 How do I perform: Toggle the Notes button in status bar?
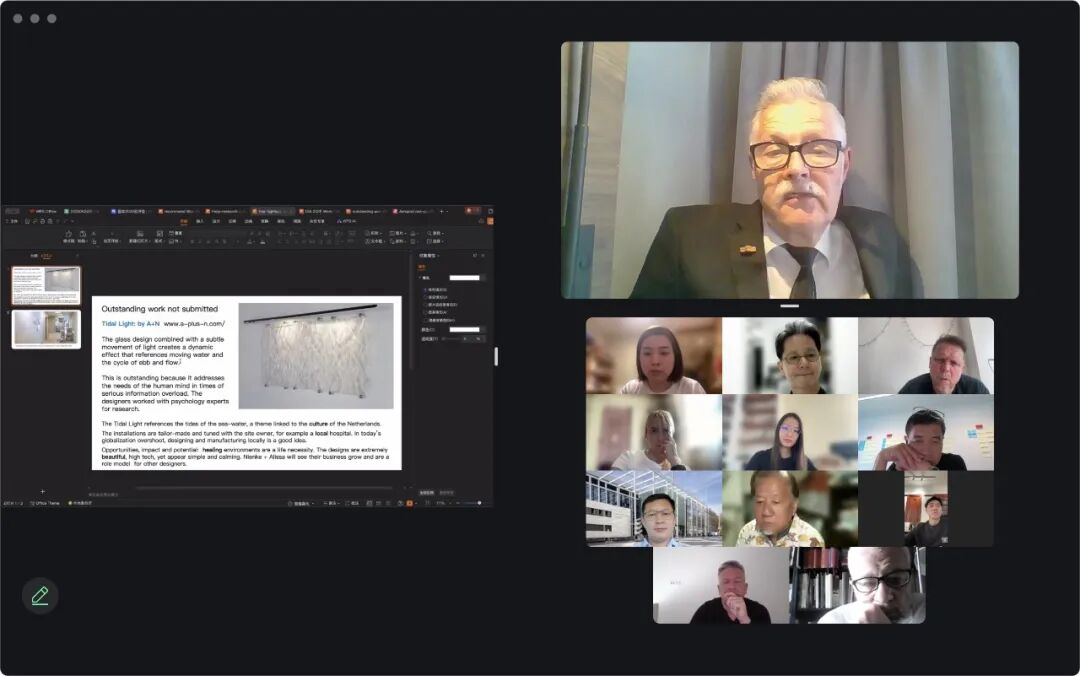(331, 503)
